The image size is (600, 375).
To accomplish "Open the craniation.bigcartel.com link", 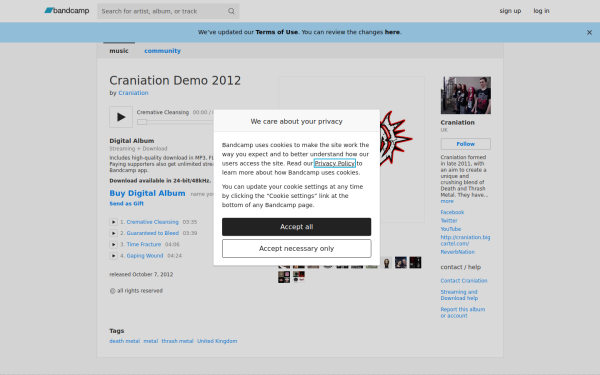I will [465, 240].
